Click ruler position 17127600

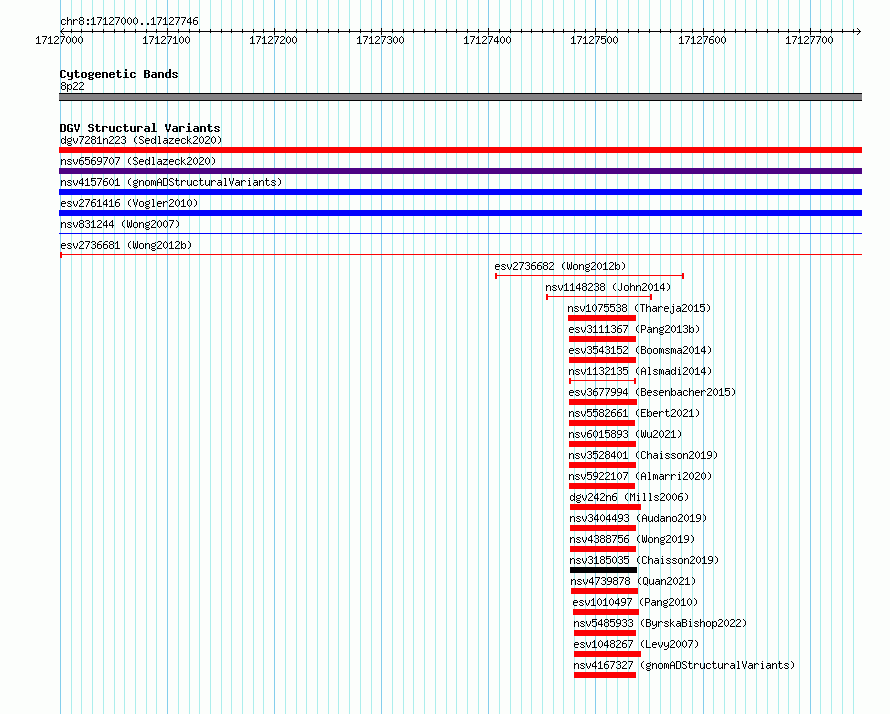coord(702,40)
